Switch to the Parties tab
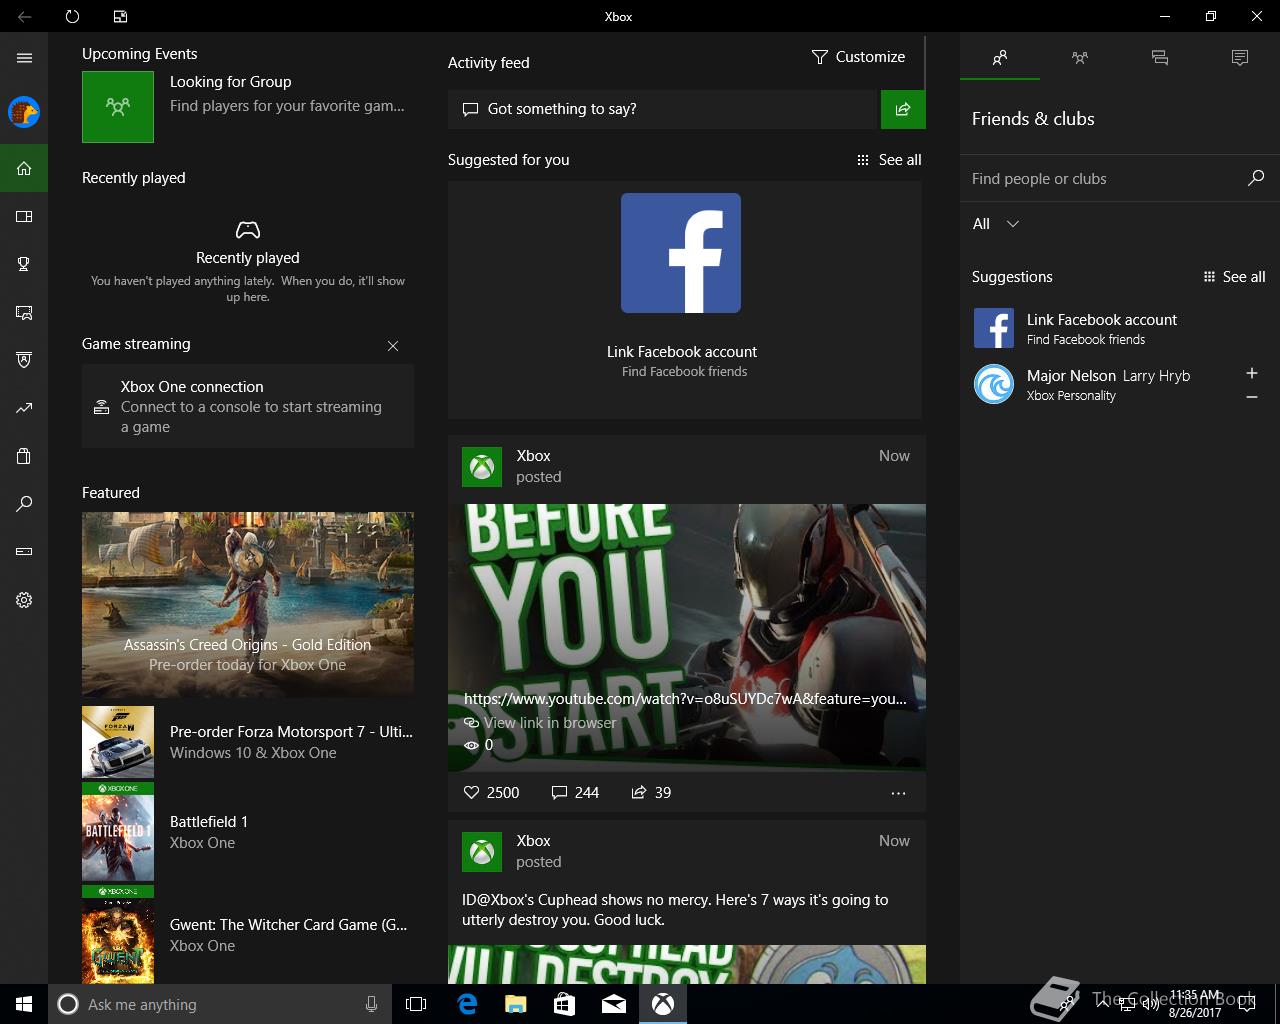The height and width of the screenshot is (1024, 1280). click(x=1080, y=58)
